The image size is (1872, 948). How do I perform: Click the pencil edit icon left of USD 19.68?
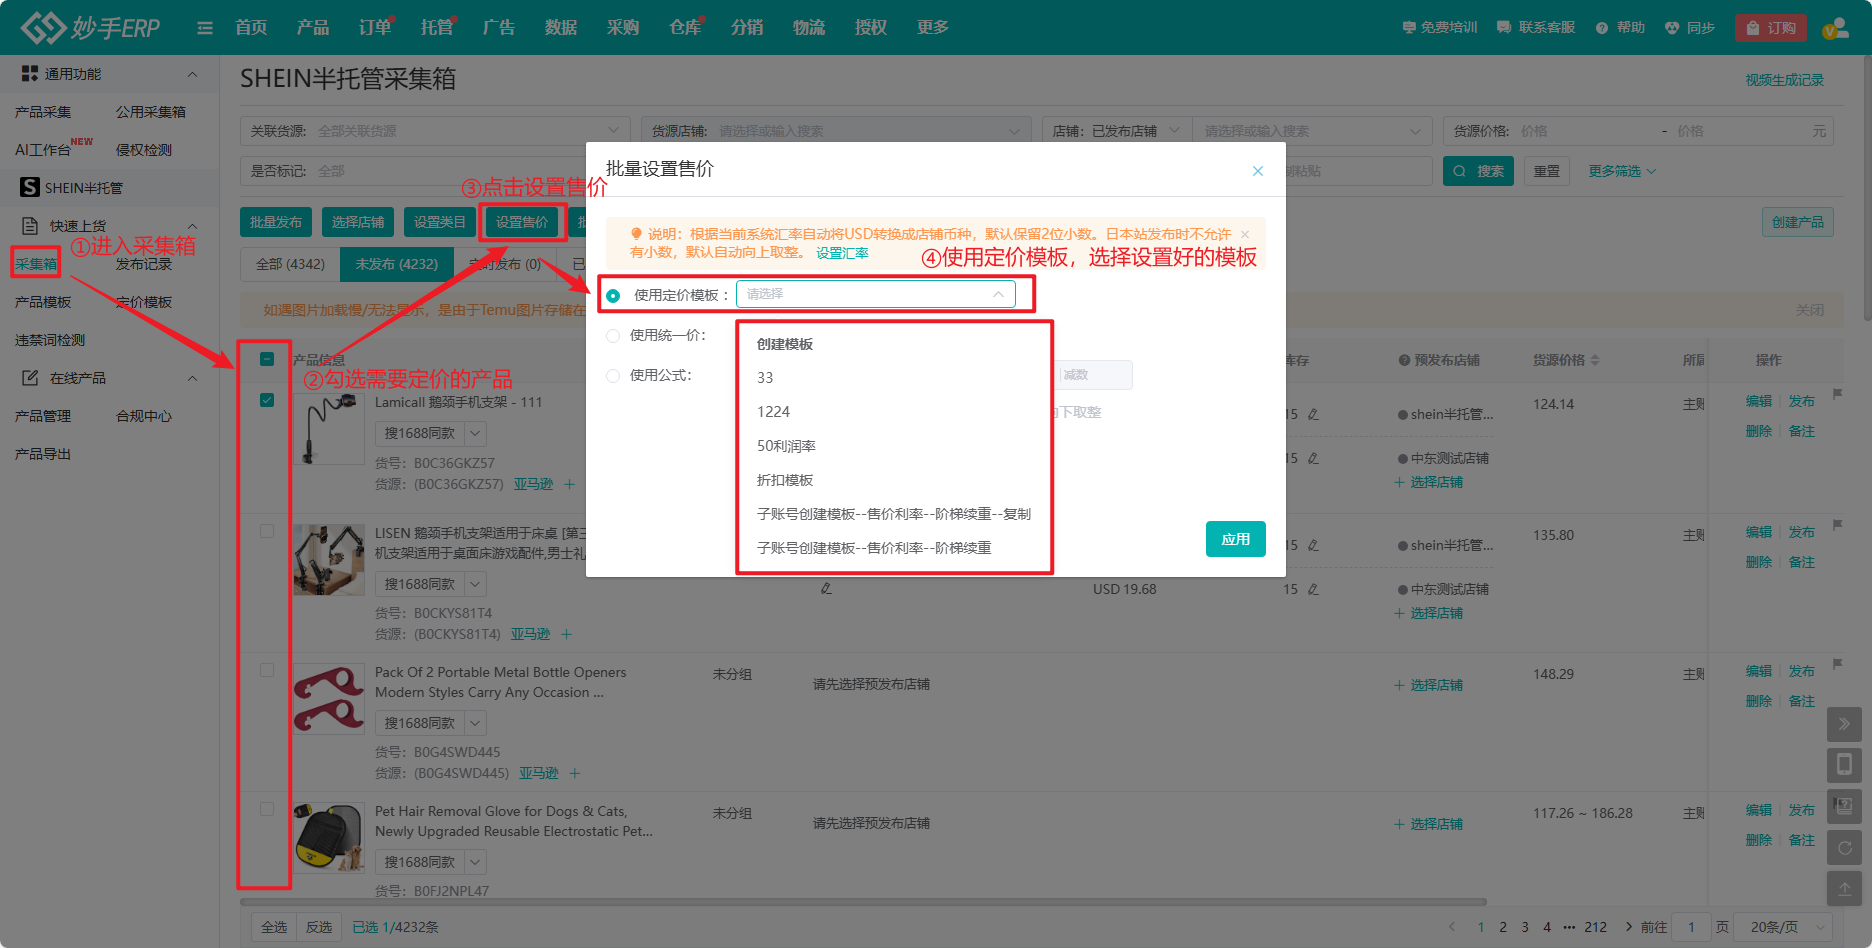826,589
